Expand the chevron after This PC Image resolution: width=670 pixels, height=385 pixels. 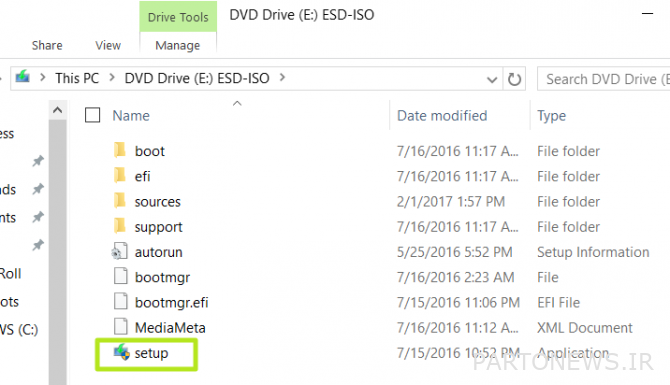point(112,77)
